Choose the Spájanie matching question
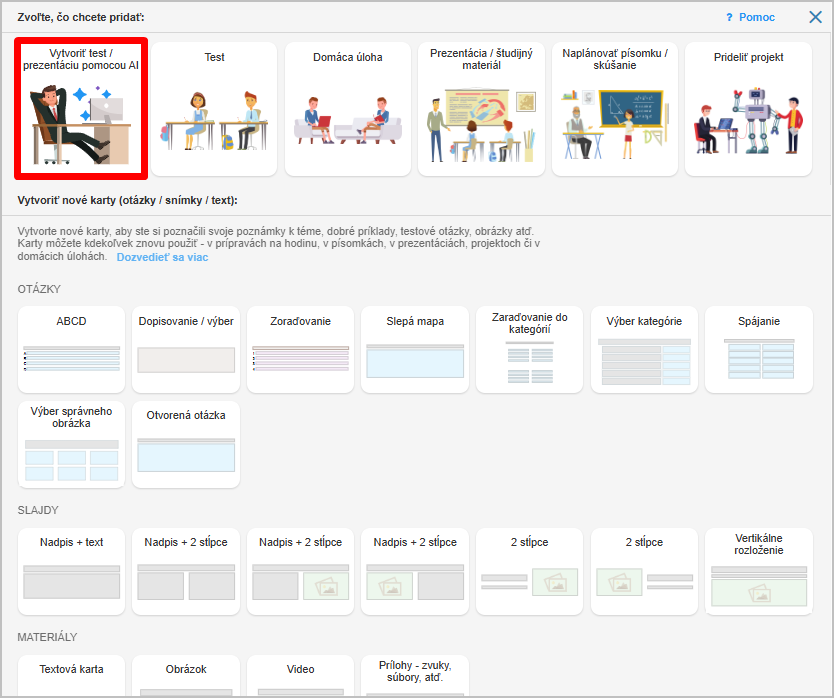The height and width of the screenshot is (698, 834). [758, 349]
